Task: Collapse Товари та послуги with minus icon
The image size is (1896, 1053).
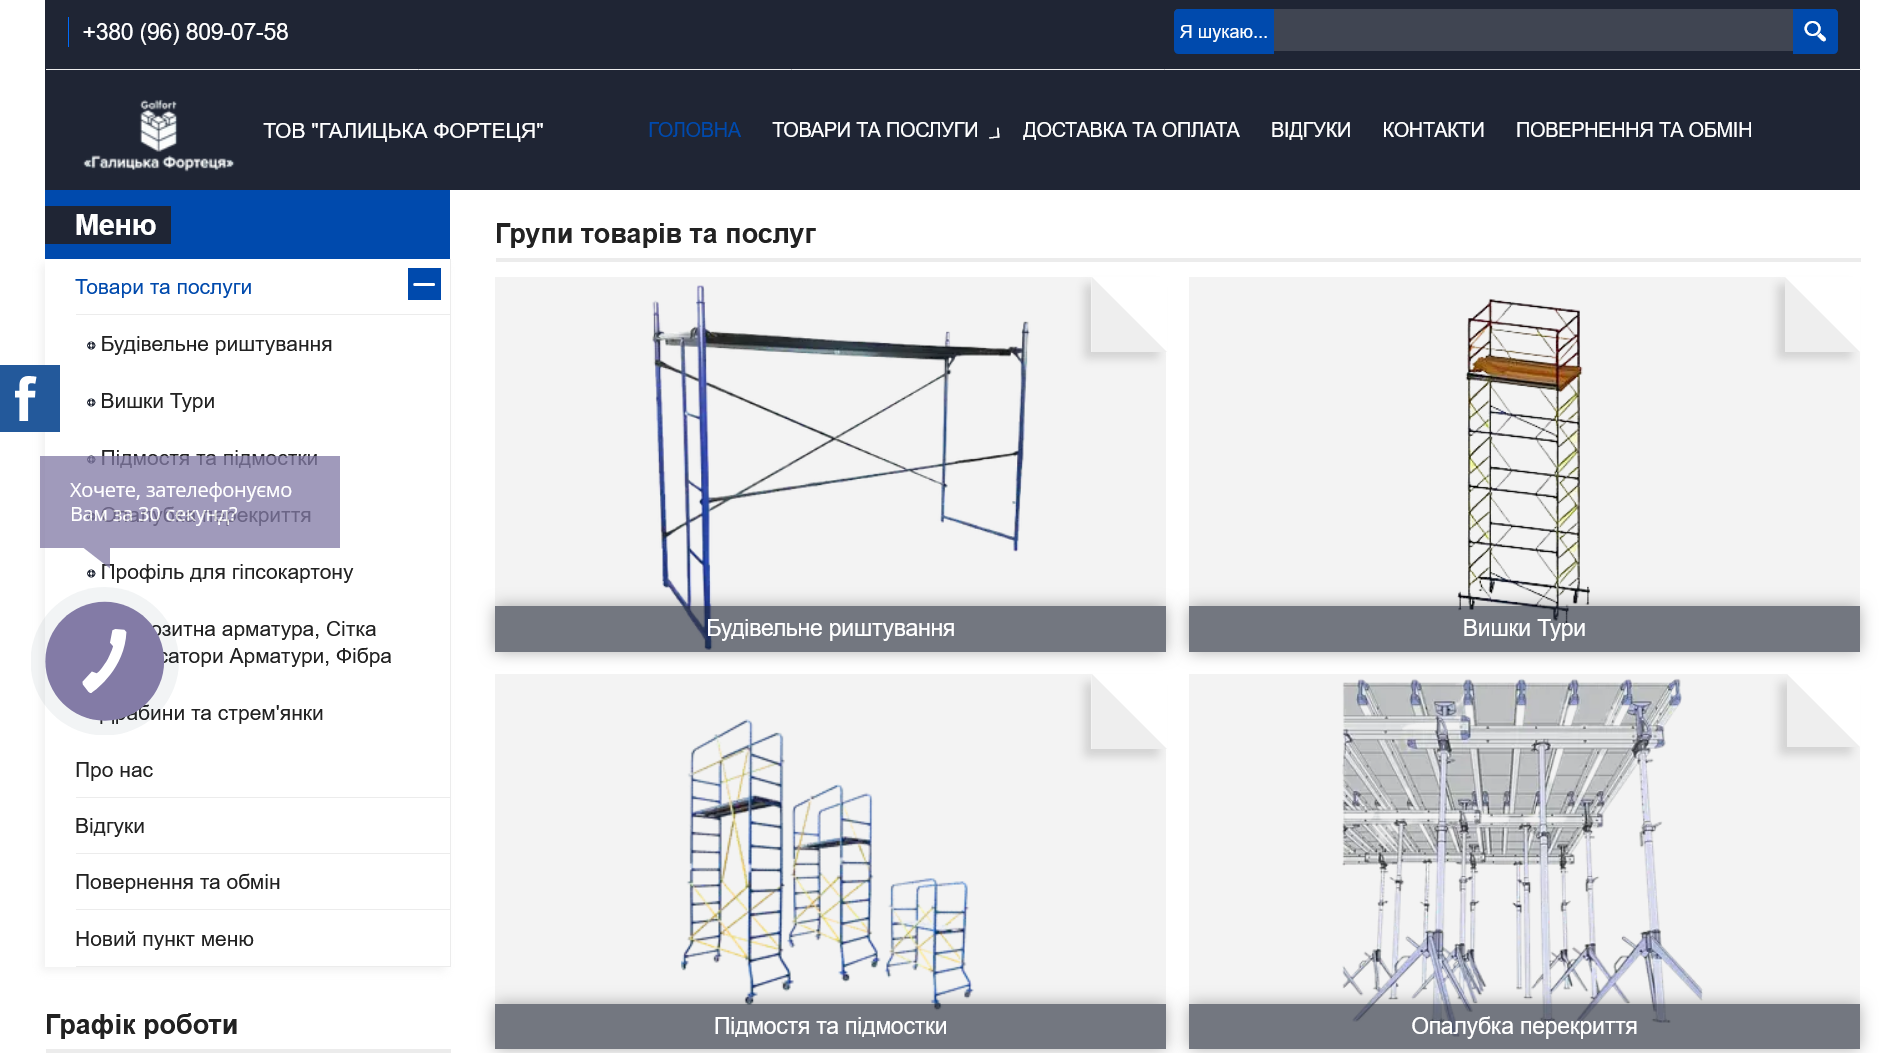Action: pyautogui.click(x=424, y=285)
